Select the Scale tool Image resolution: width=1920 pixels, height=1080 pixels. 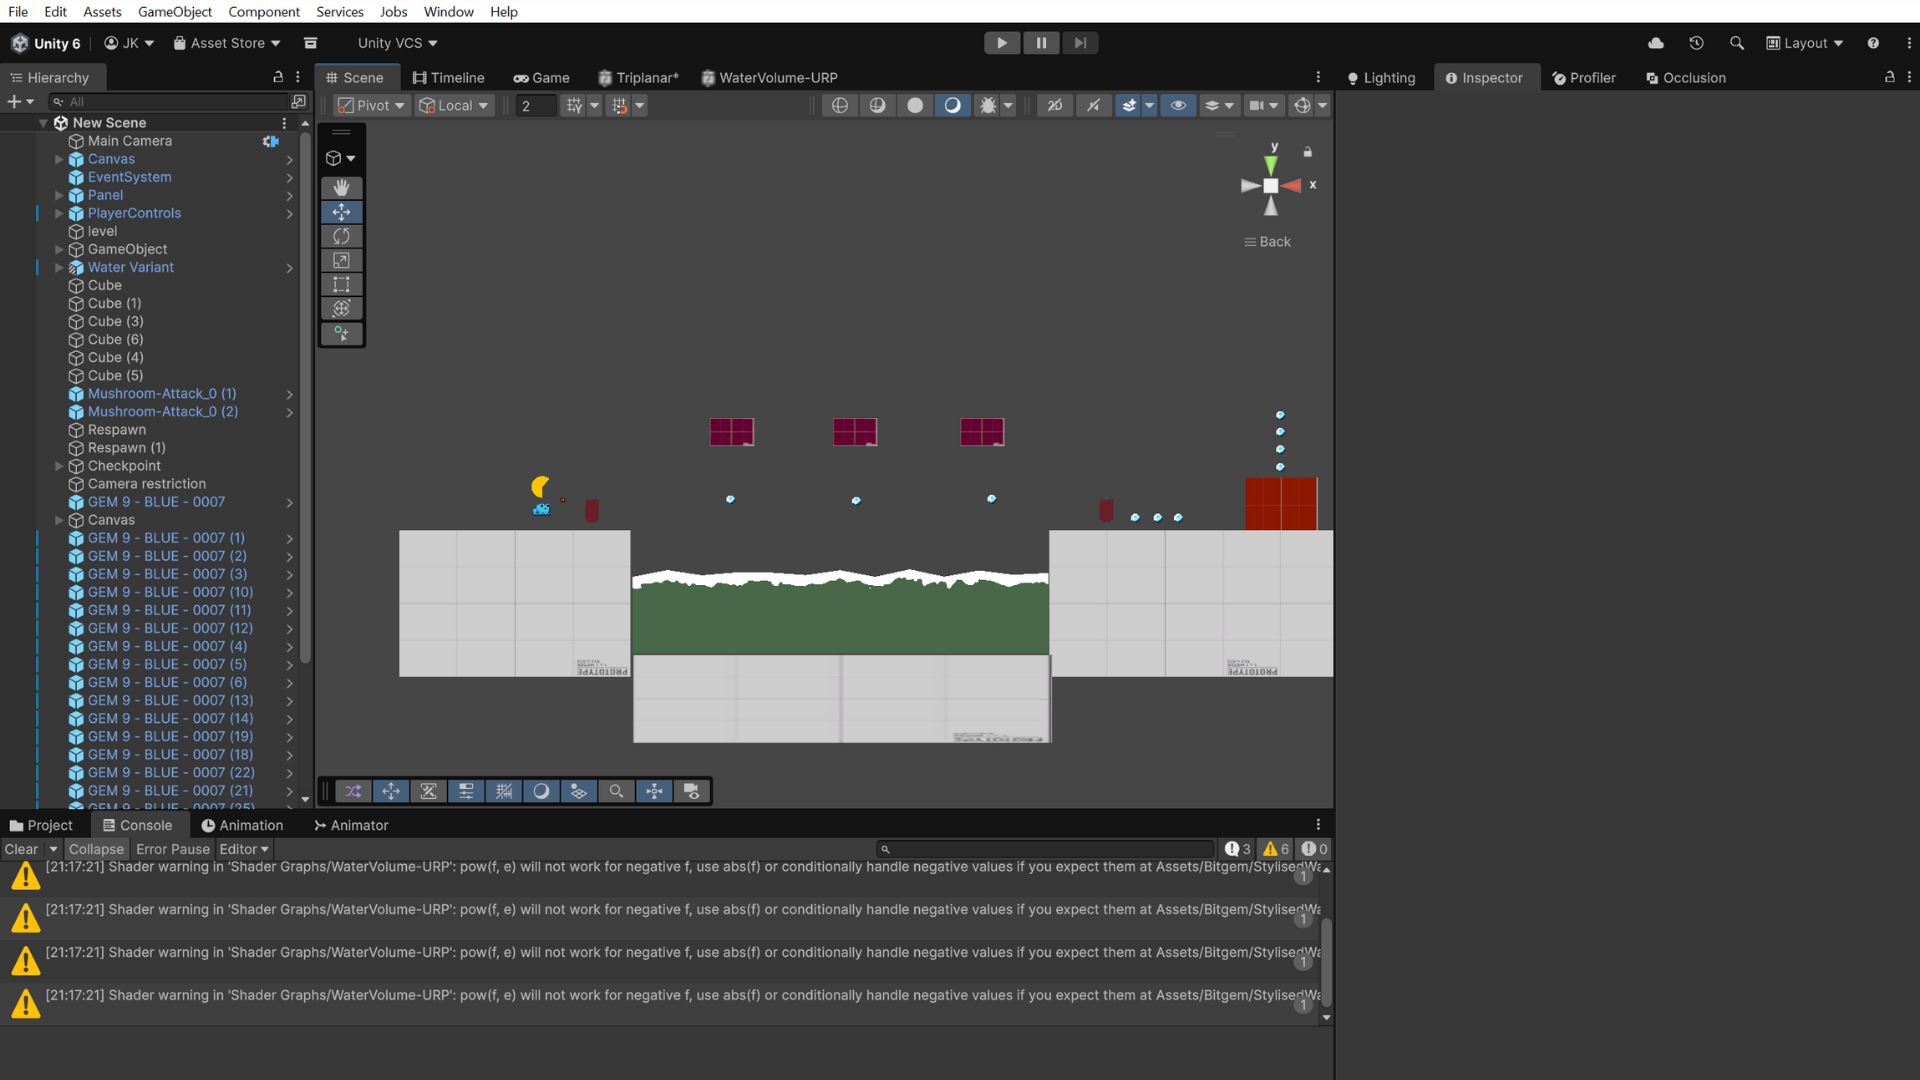(x=341, y=260)
